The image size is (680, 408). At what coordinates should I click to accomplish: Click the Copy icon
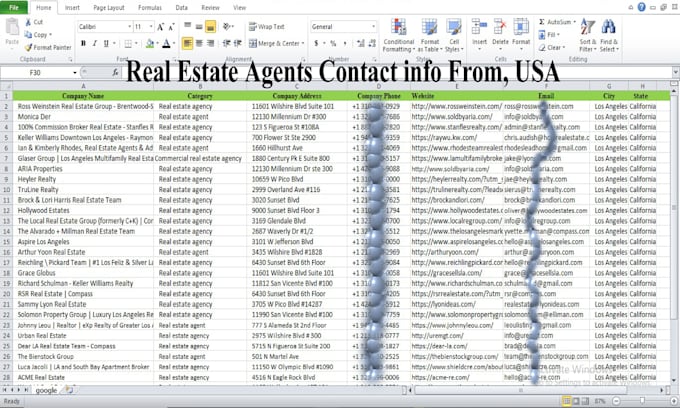click(x=29, y=35)
